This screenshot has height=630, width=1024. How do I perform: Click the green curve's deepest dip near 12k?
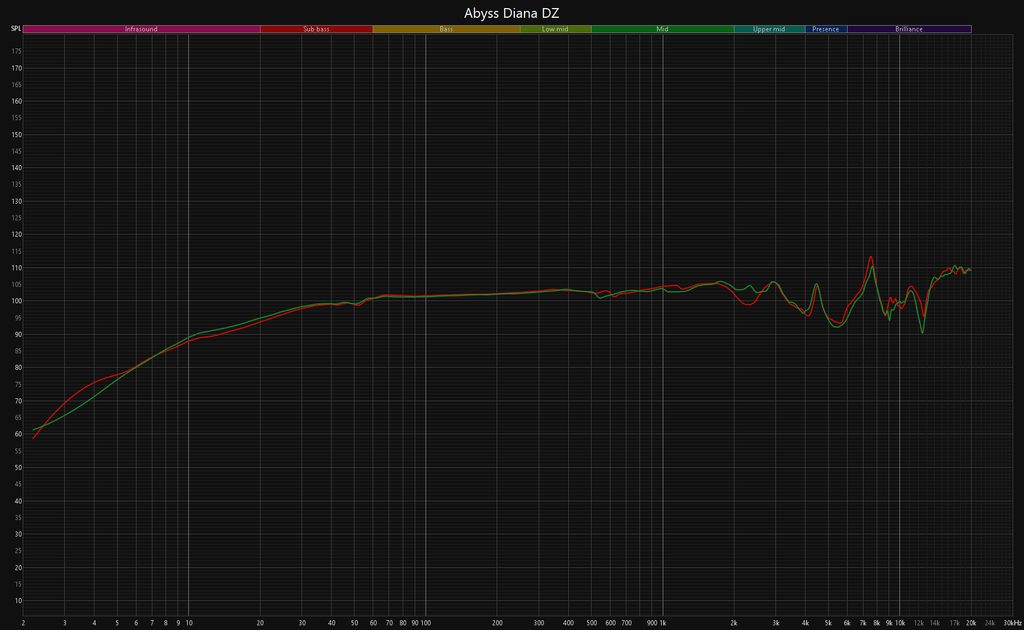922,332
